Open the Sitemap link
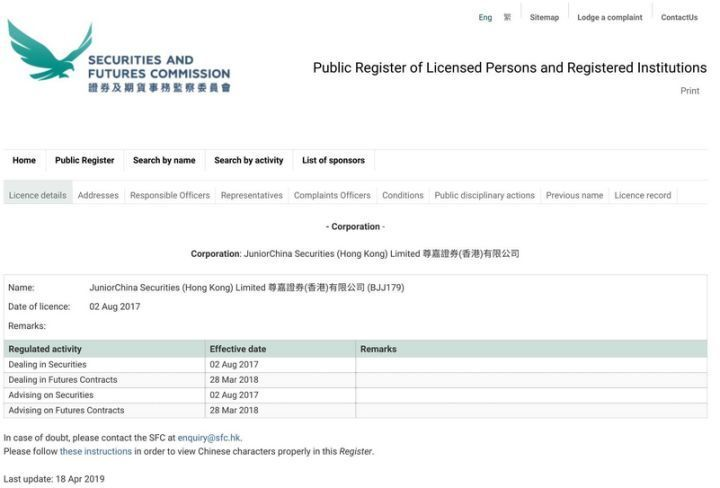The height and width of the screenshot is (488, 720). (x=544, y=17)
